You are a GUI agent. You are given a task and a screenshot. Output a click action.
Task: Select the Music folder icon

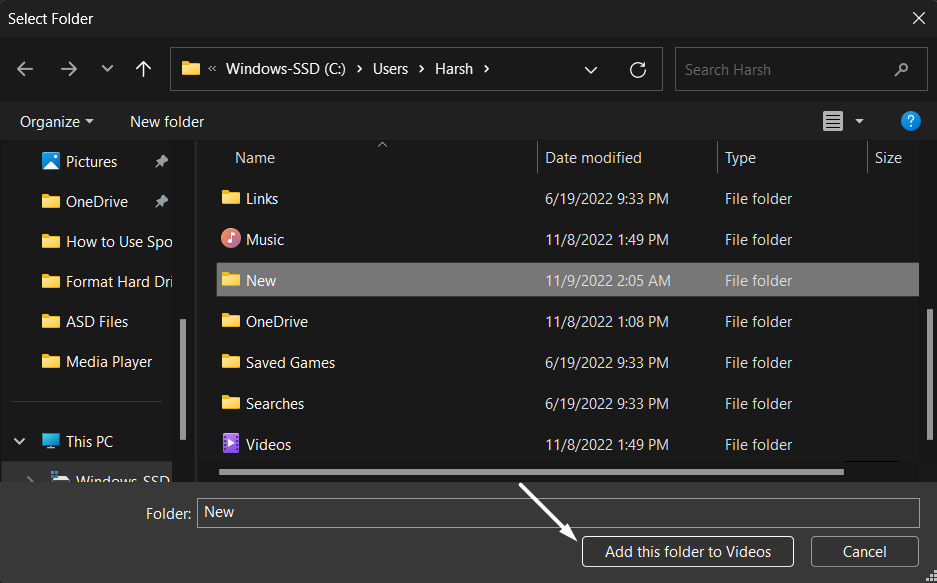coord(231,239)
